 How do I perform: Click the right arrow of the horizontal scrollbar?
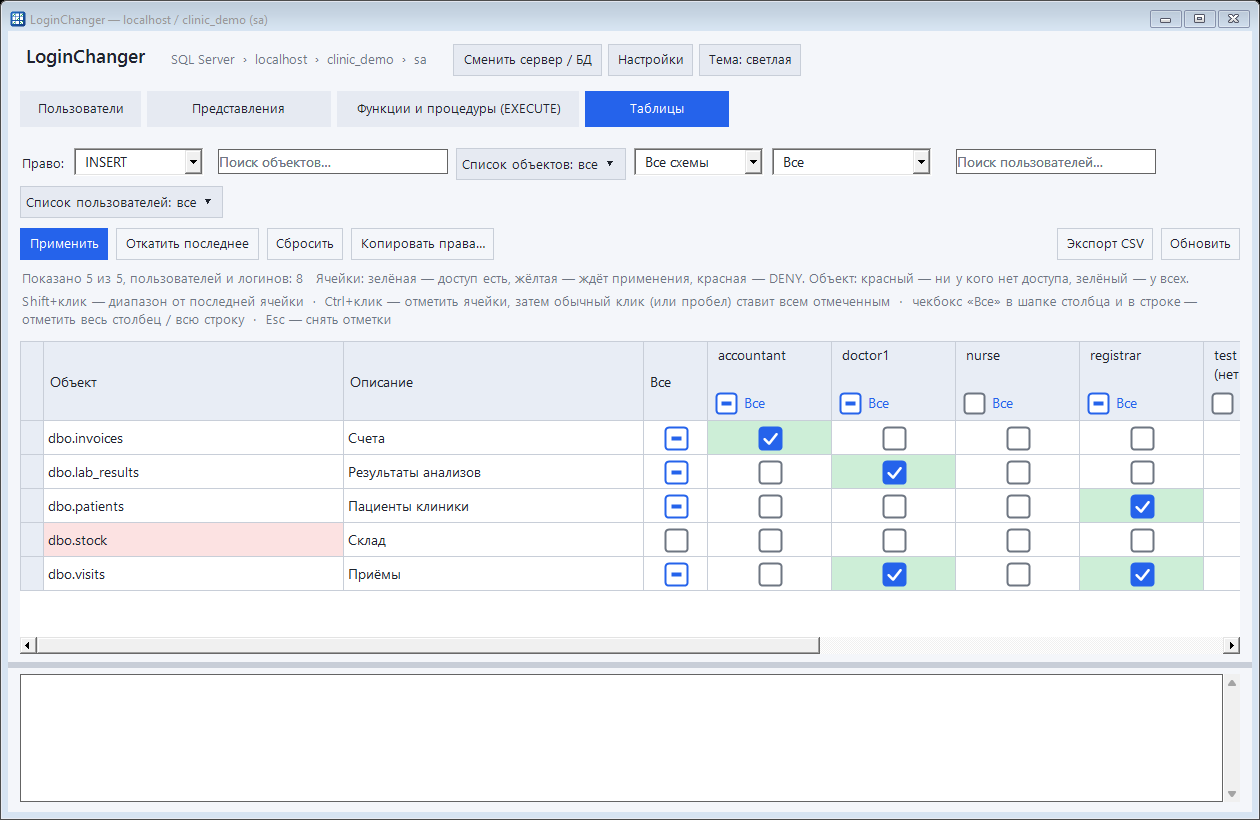tap(1232, 646)
